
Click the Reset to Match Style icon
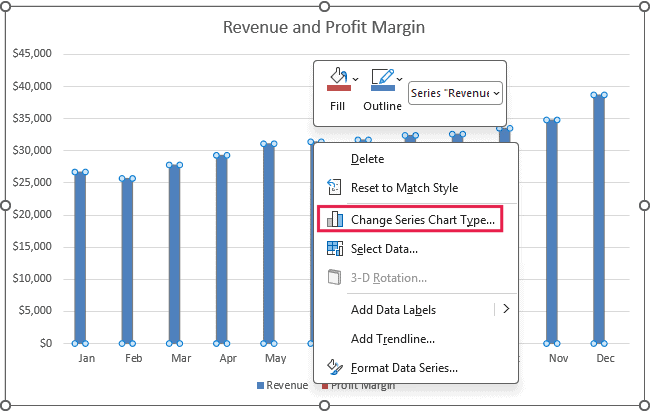(334, 187)
